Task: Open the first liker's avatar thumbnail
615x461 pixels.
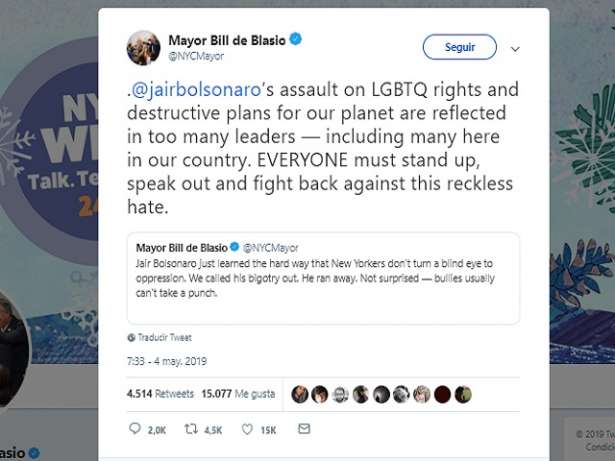Action: point(300,394)
